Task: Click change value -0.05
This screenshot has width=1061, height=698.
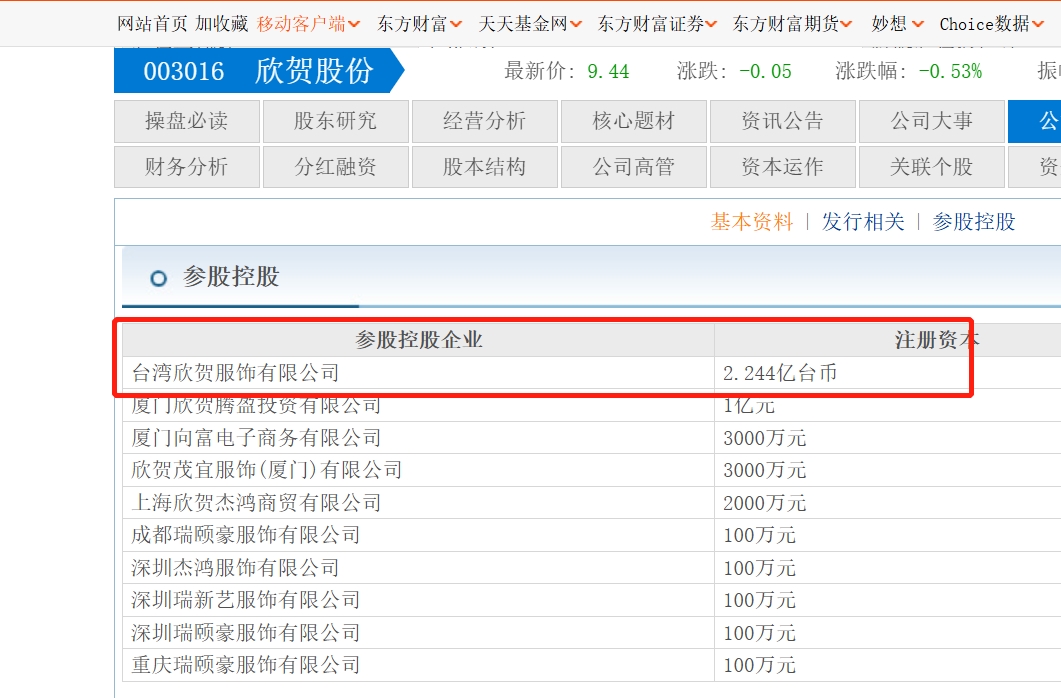Action: click(765, 71)
